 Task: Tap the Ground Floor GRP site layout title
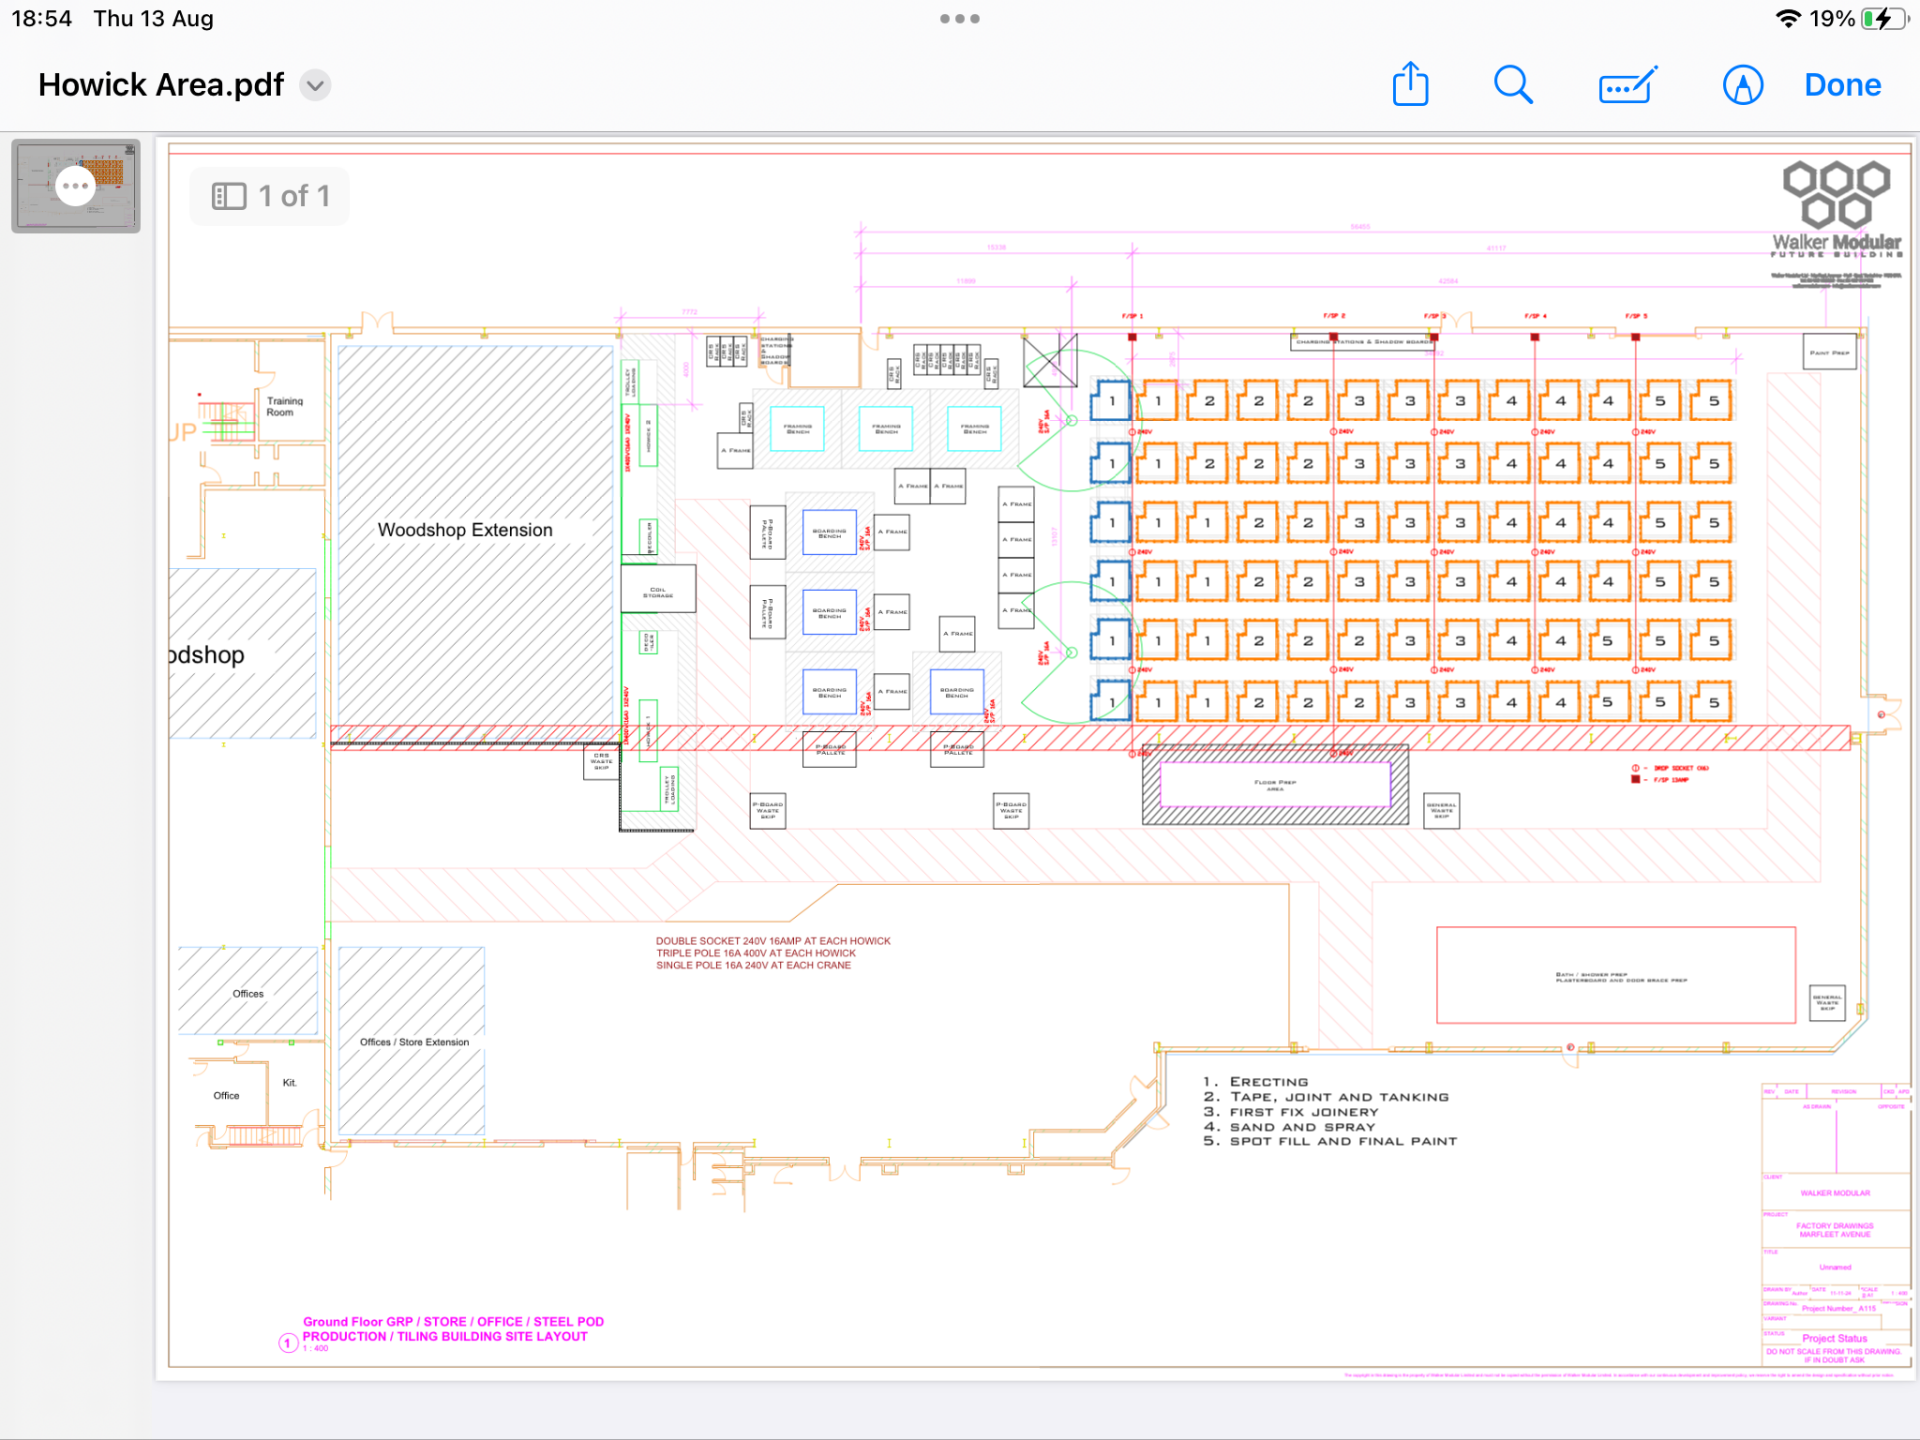[x=453, y=1329]
